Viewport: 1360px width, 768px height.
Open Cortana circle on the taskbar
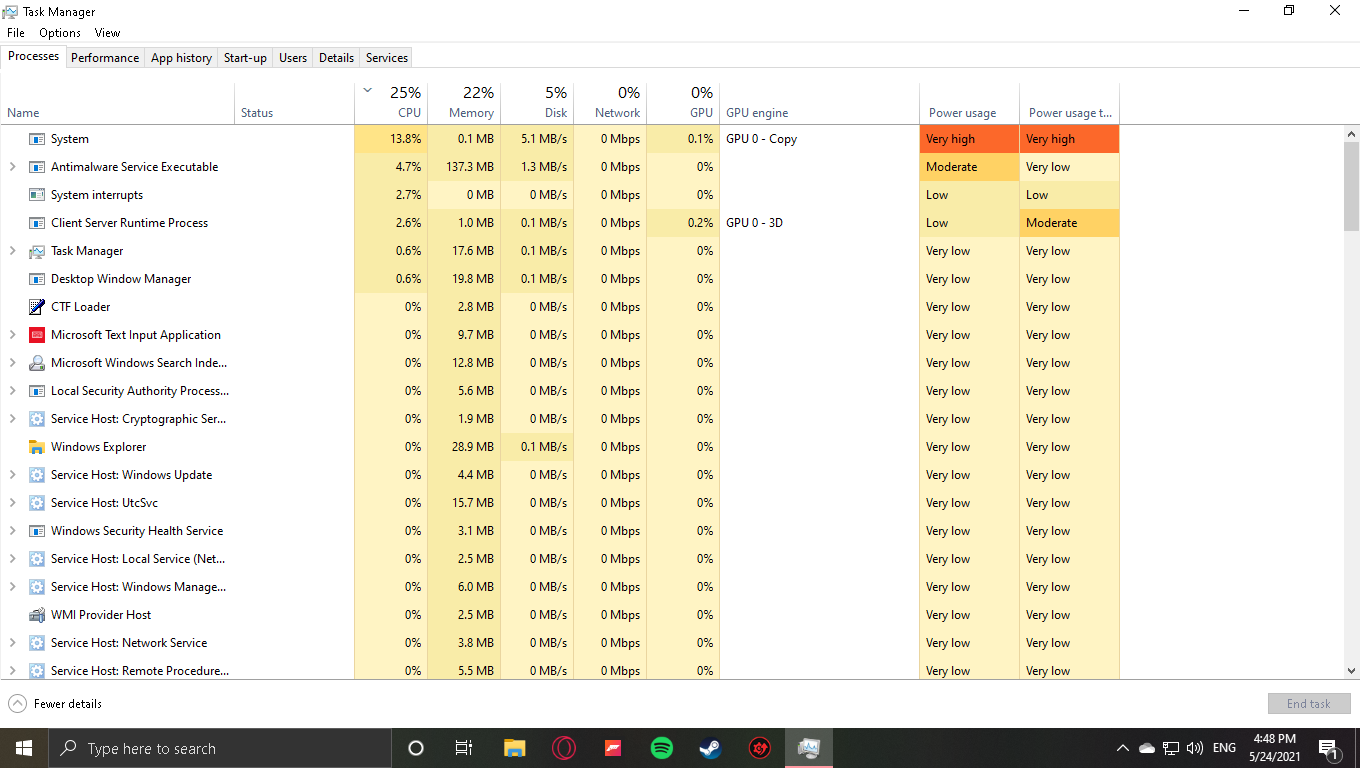[x=416, y=748]
